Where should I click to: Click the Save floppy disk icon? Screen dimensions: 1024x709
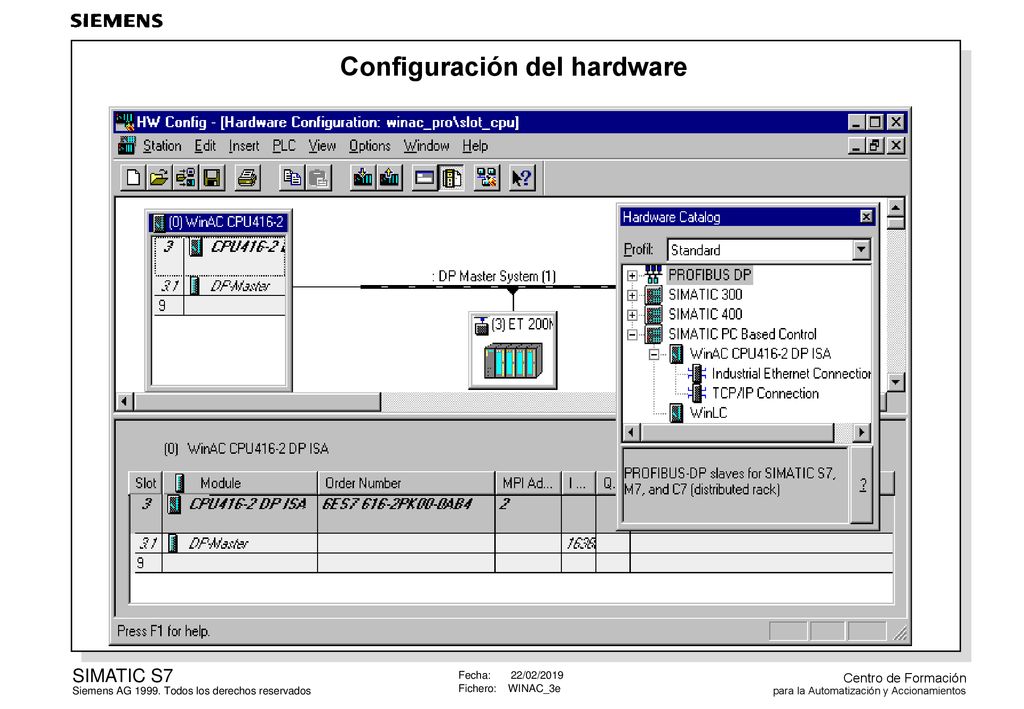(x=212, y=178)
